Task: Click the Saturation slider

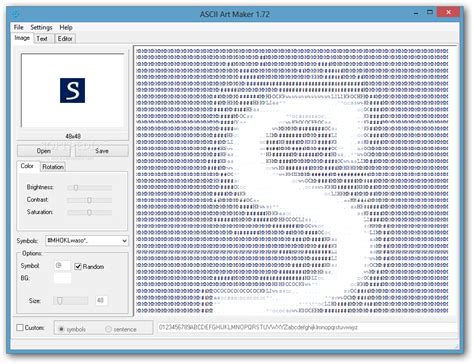Action: click(90, 212)
